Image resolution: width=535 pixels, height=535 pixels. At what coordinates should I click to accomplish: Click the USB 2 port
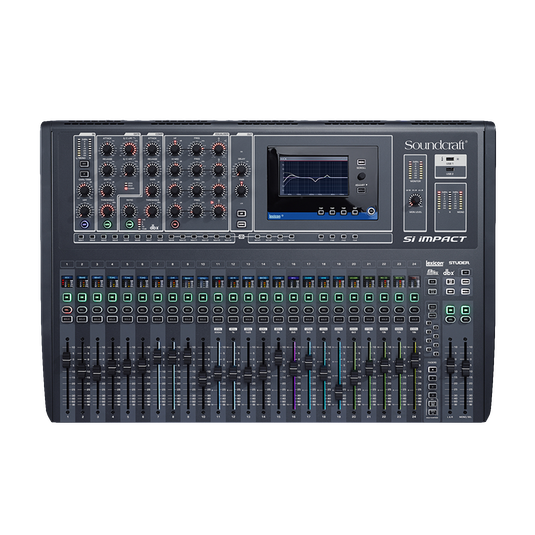point(450,170)
